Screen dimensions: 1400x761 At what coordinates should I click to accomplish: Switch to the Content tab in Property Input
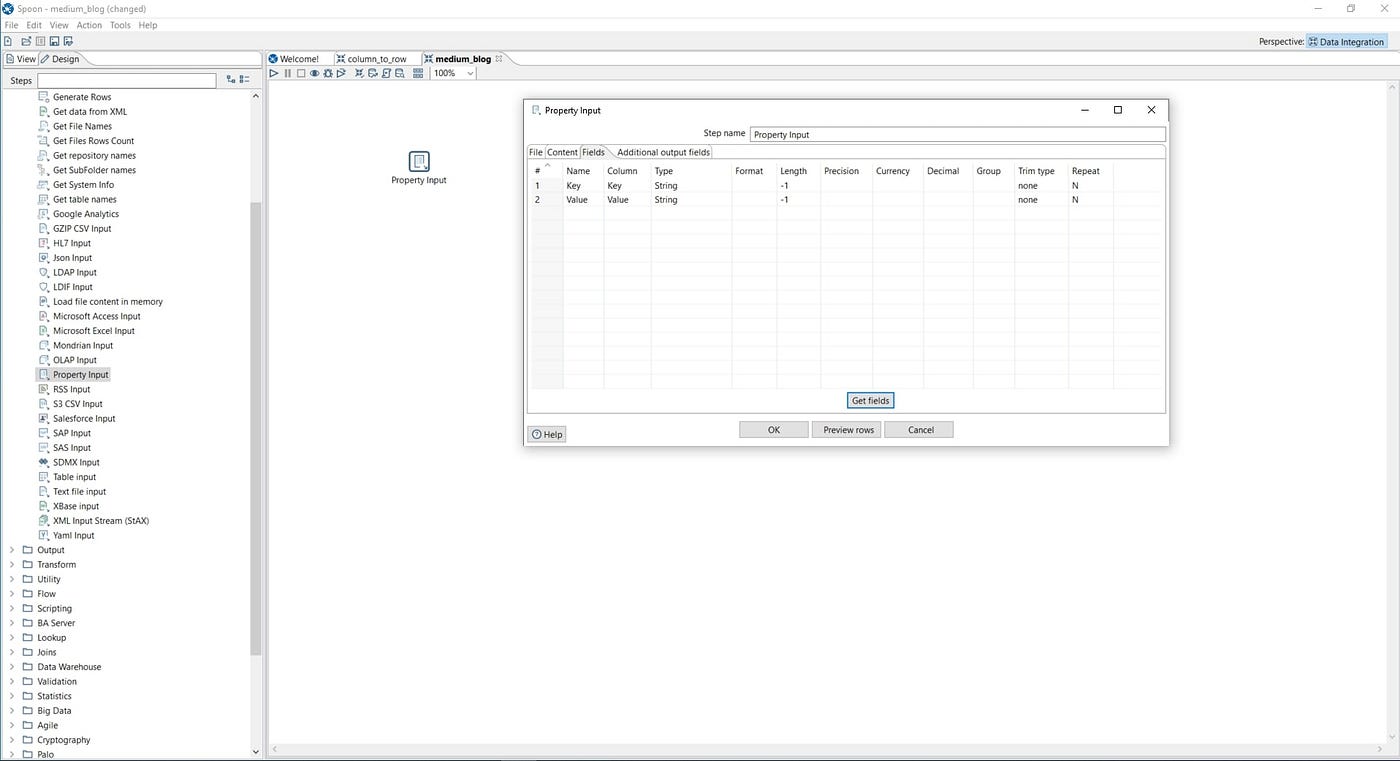click(x=562, y=152)
